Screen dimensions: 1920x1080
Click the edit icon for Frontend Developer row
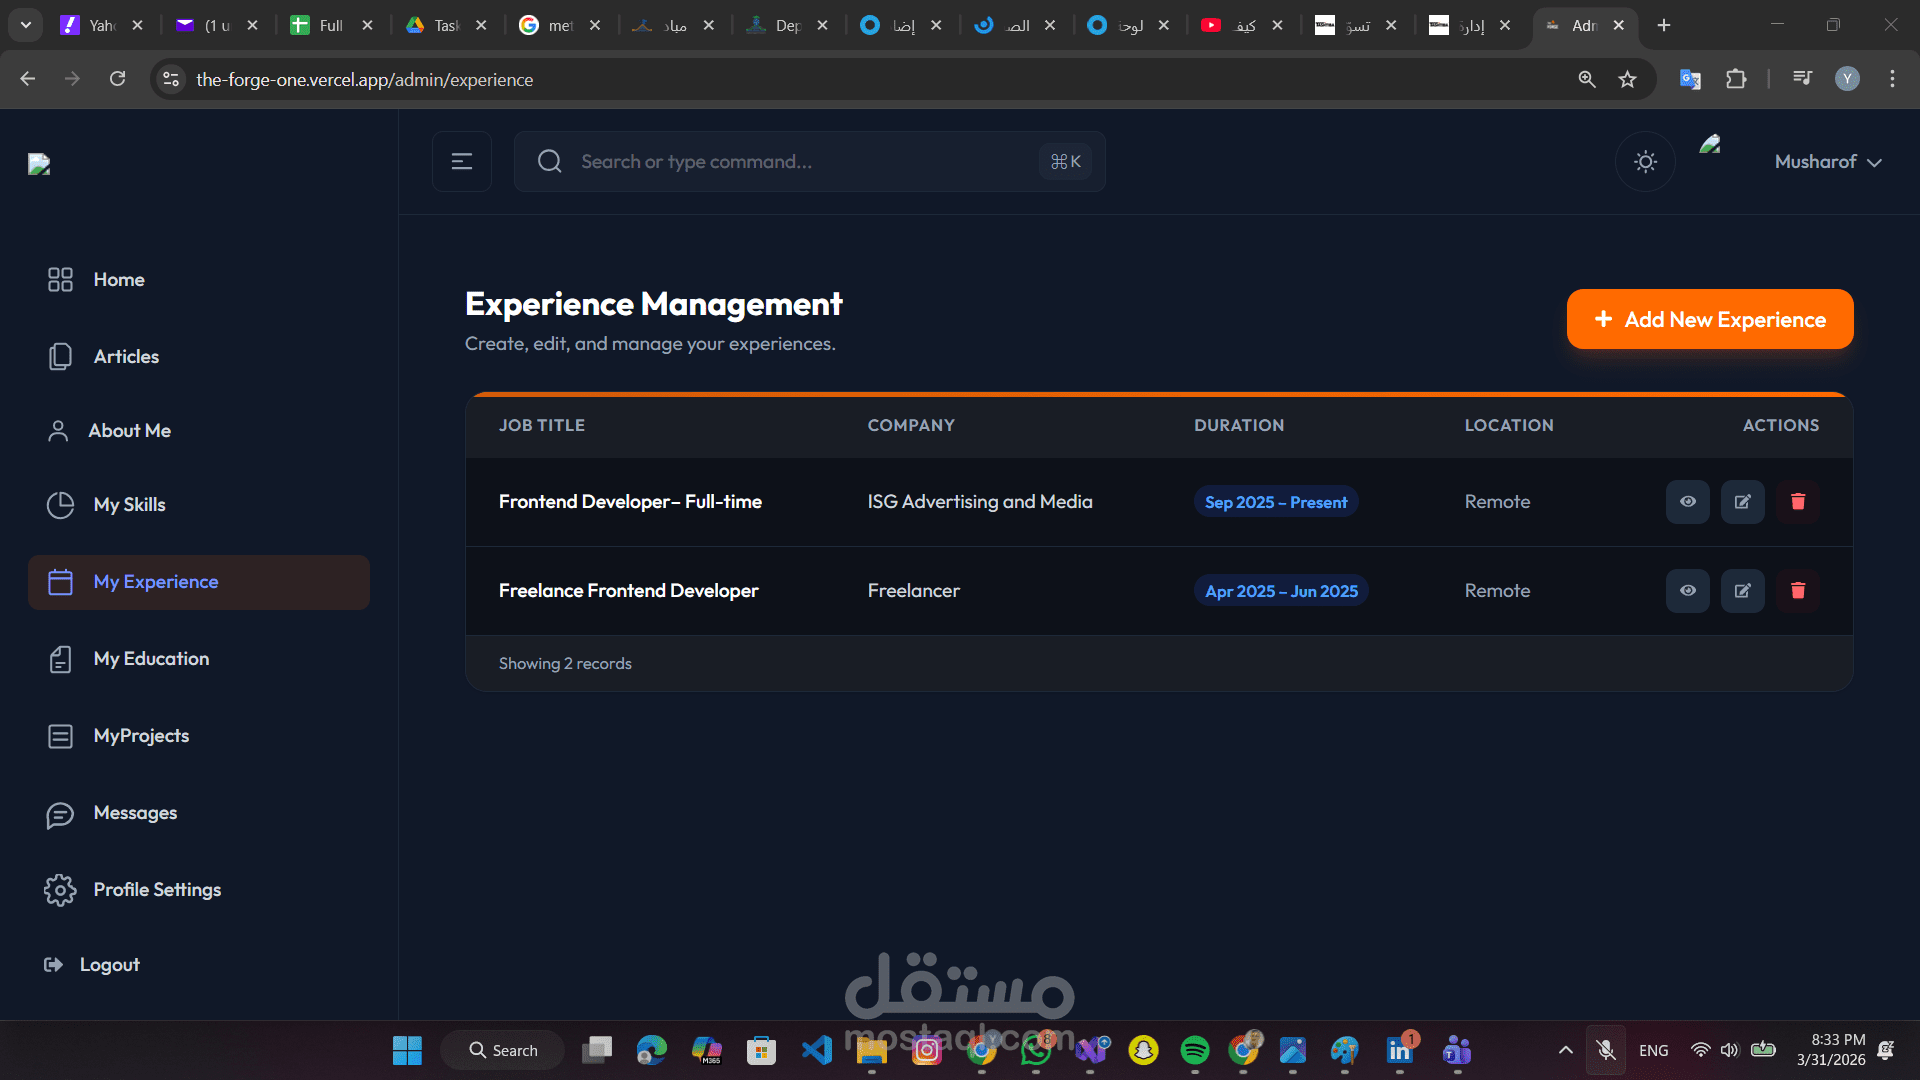pyautogui.click(x=1742, y=502)
